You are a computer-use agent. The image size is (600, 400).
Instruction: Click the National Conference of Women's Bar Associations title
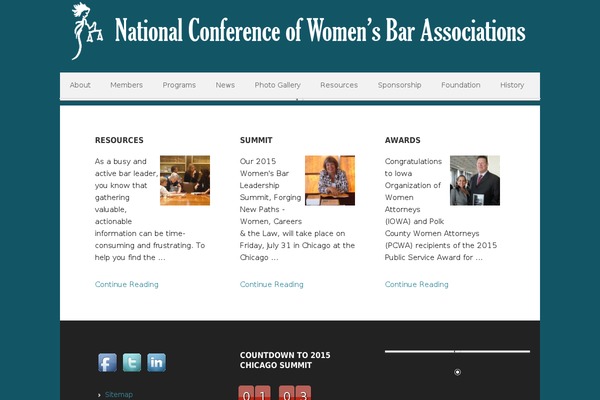point(320,31)
